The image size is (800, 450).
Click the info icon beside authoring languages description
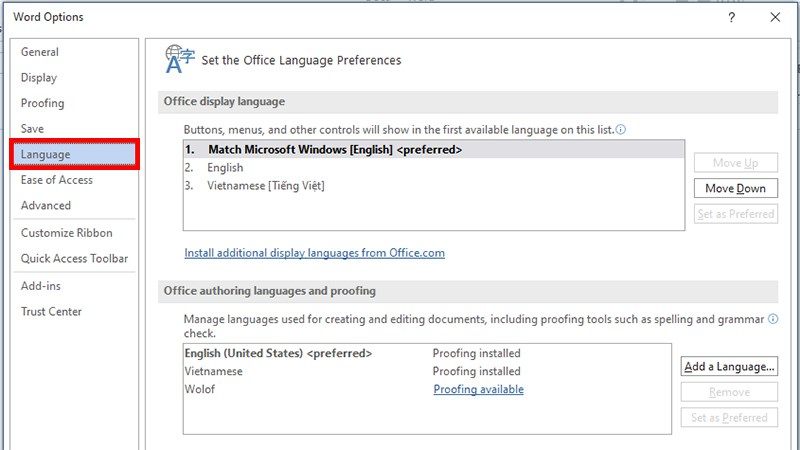(773, 319)
